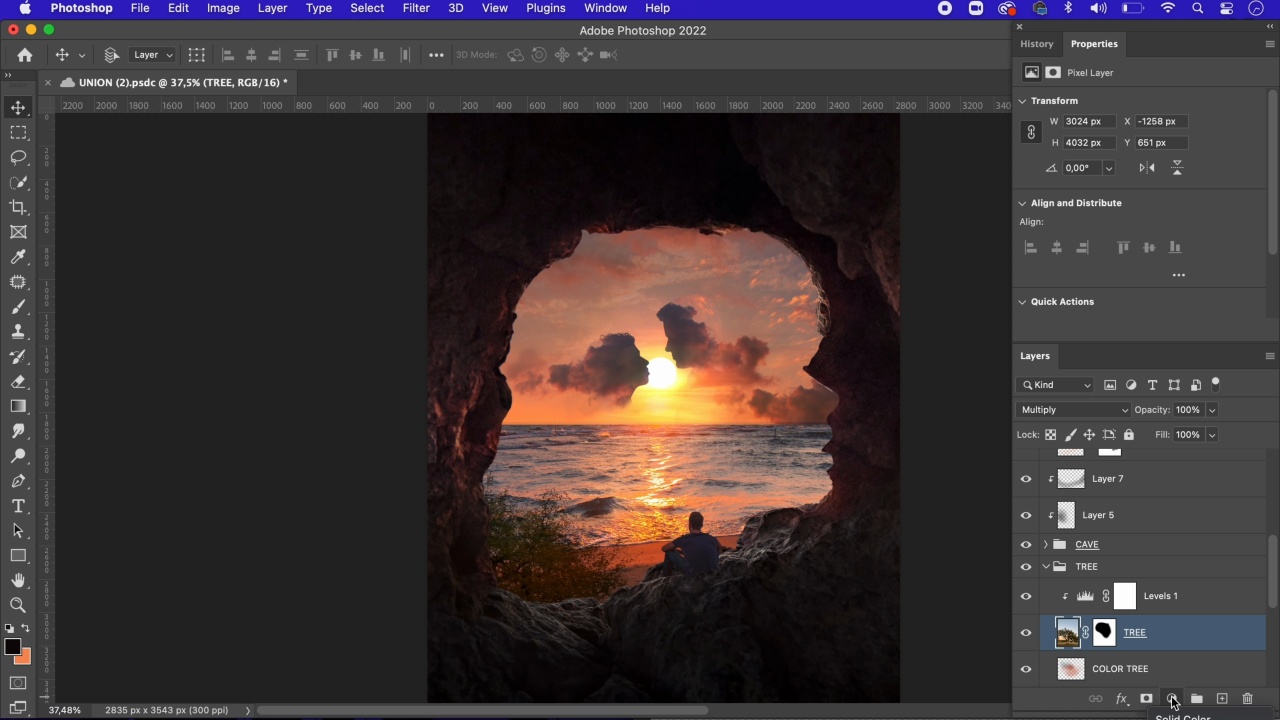Open the Filter menu

pyautogui.click(x=416, y=8)
